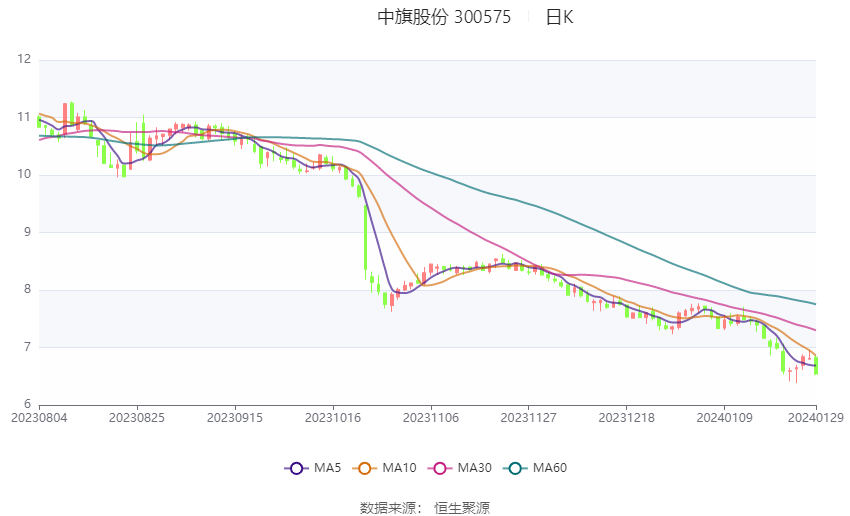The image size is (850, 516).
Task: Select the 日K period label
Action: click(x=559, y=17)
